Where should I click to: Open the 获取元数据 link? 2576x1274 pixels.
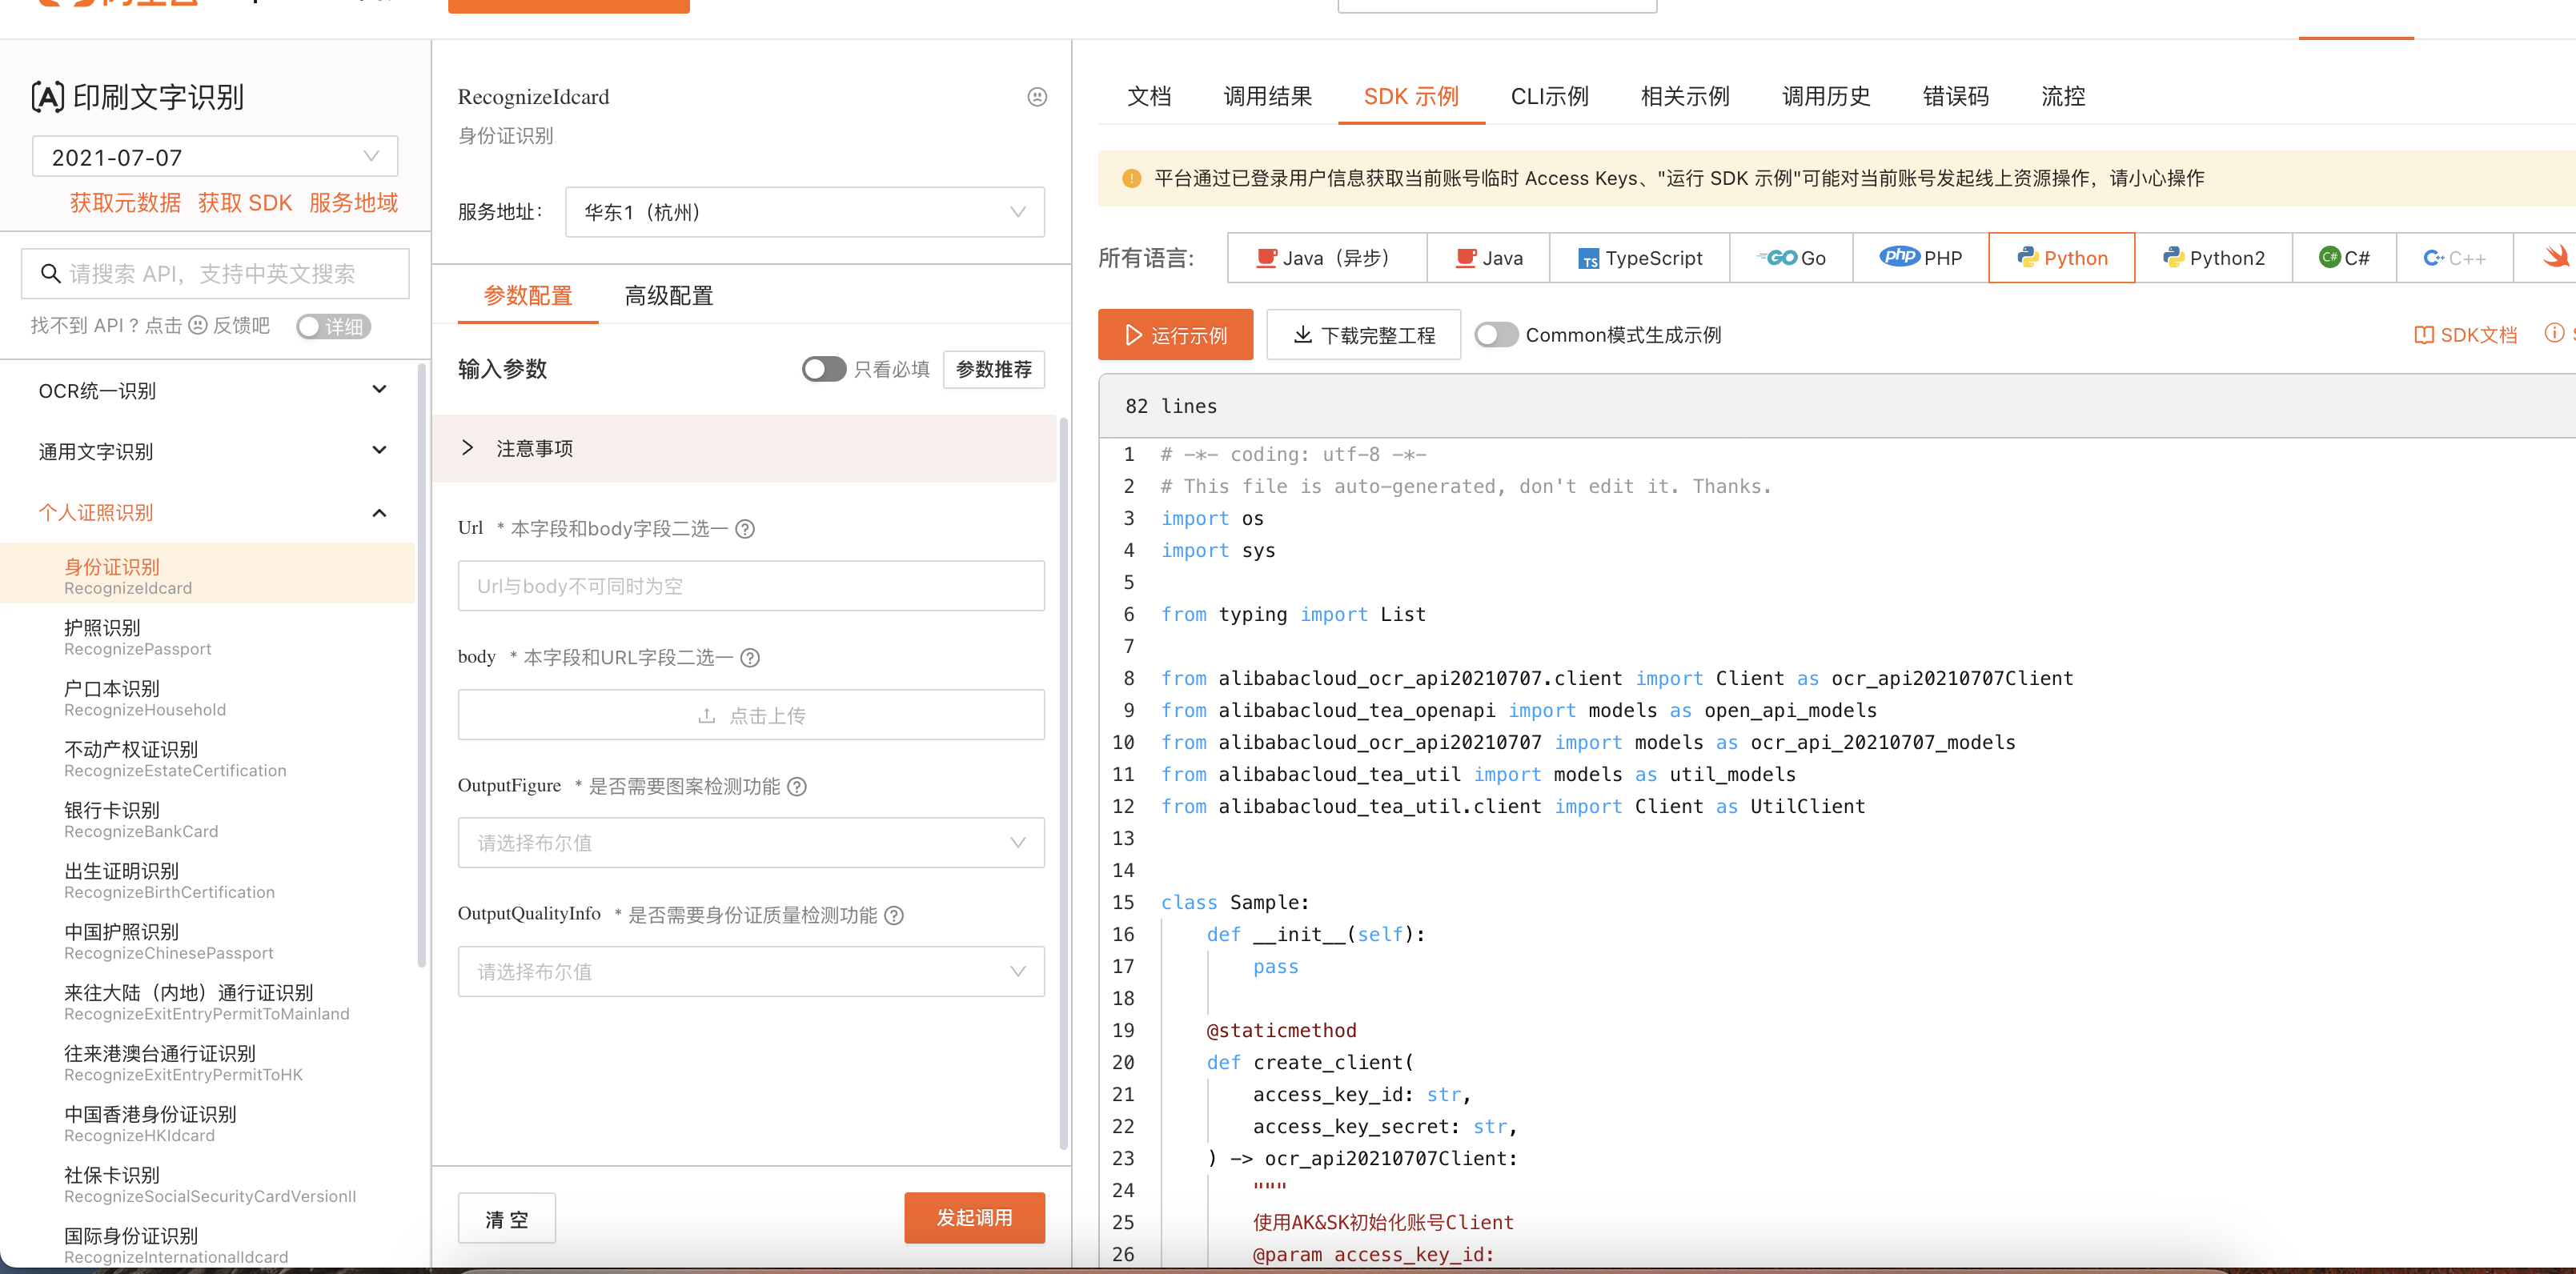[x=125, y=203]
